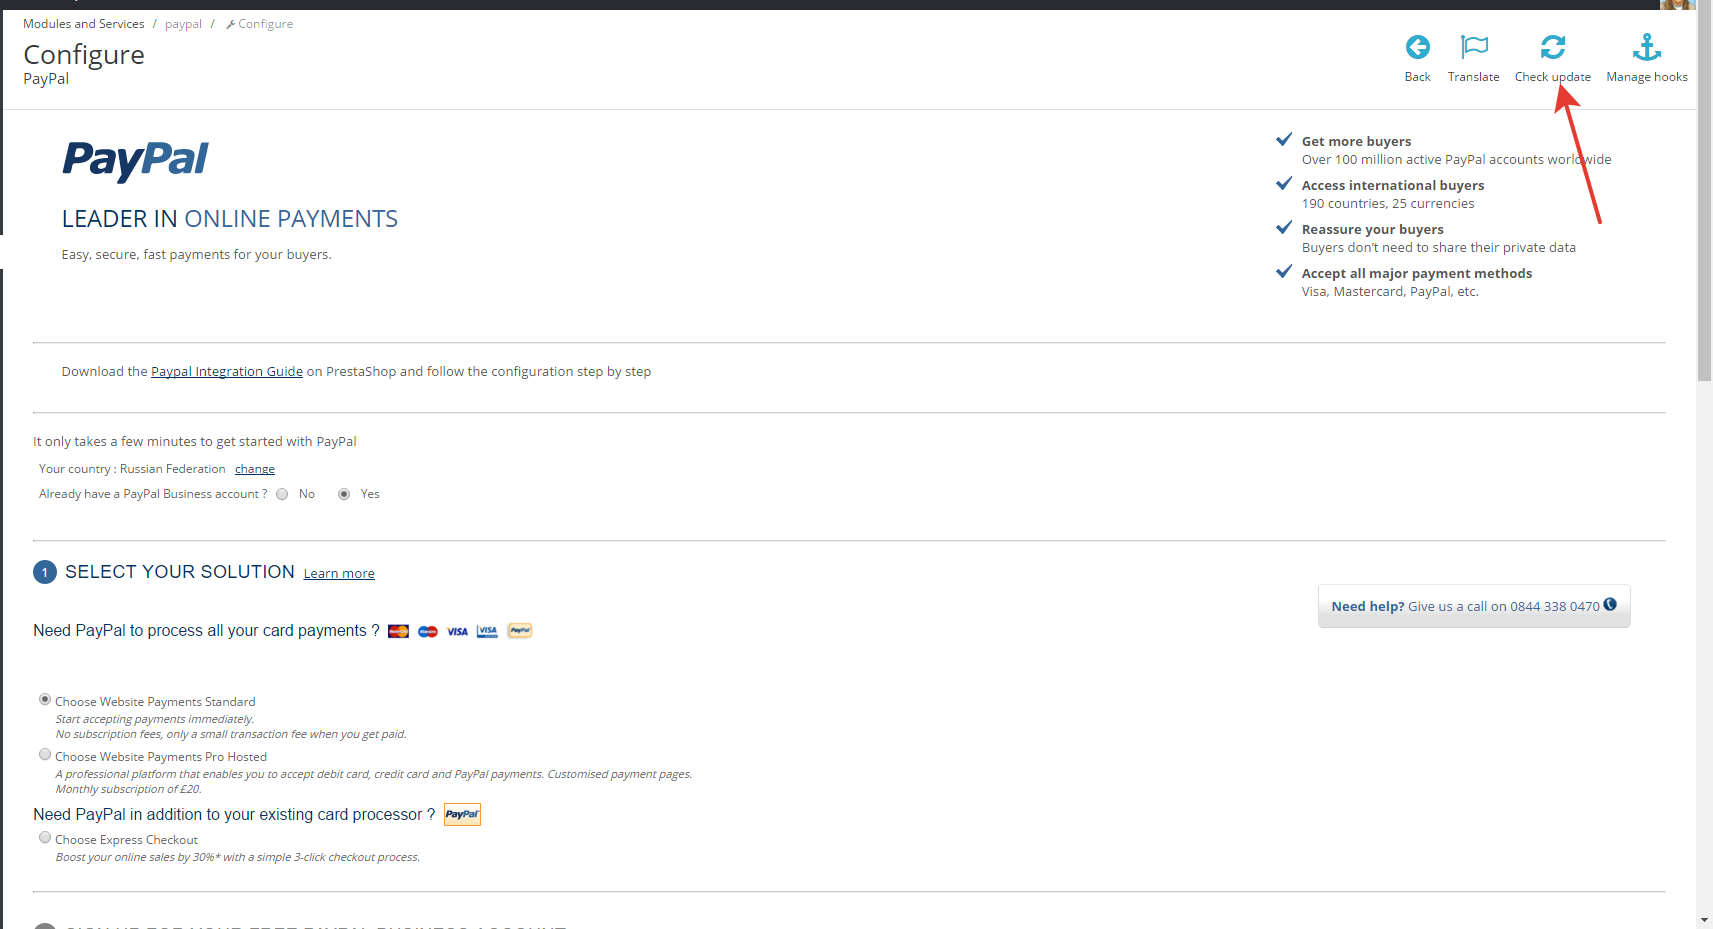Click the PayPal subtitle under Configure

(46, 79)
